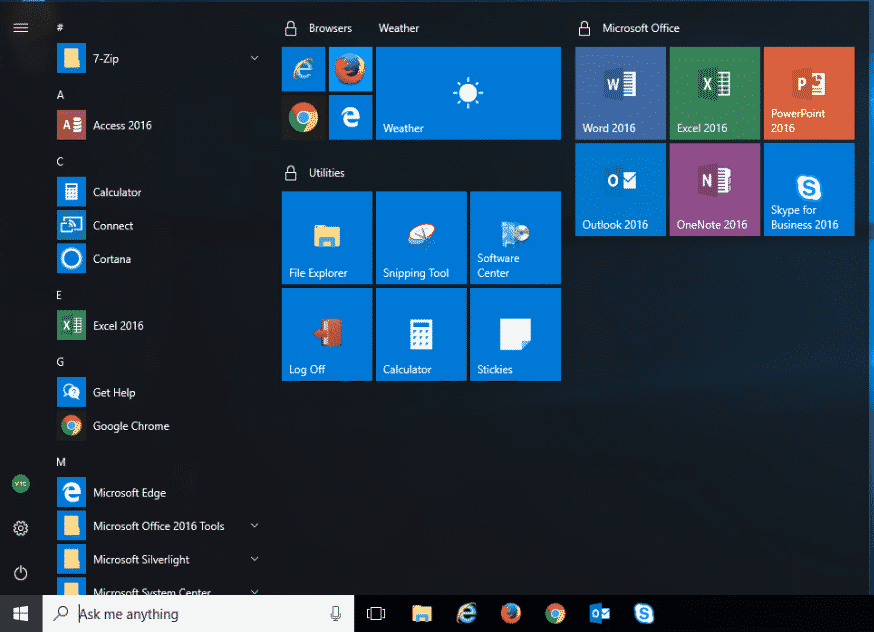Click the Internet Explorer small tile
The width and height of the screenshot is (874, 632).
point(303,69)
